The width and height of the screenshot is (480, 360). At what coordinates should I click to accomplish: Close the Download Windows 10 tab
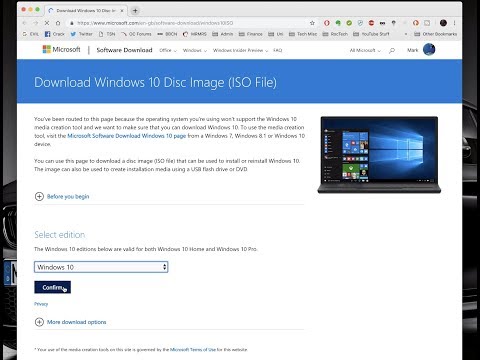point(122,11)
